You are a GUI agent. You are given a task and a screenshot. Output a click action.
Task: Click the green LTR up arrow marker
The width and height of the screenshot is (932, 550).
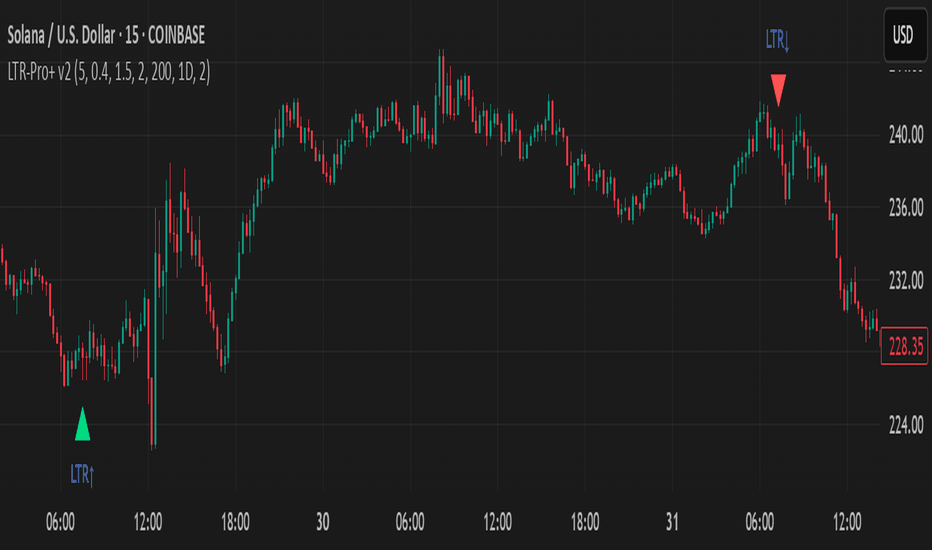pos(83,424)
